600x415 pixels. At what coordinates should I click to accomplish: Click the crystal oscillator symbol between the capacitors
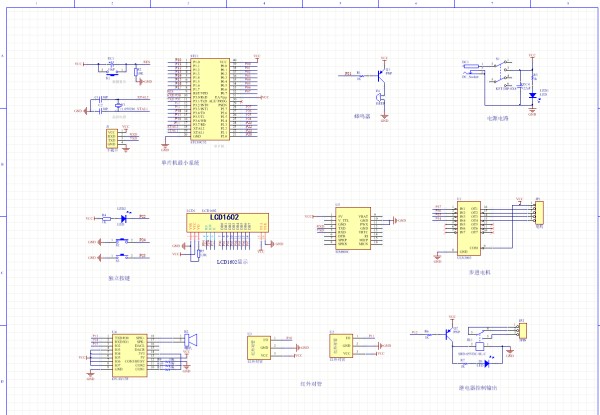(x=119, y=105)
